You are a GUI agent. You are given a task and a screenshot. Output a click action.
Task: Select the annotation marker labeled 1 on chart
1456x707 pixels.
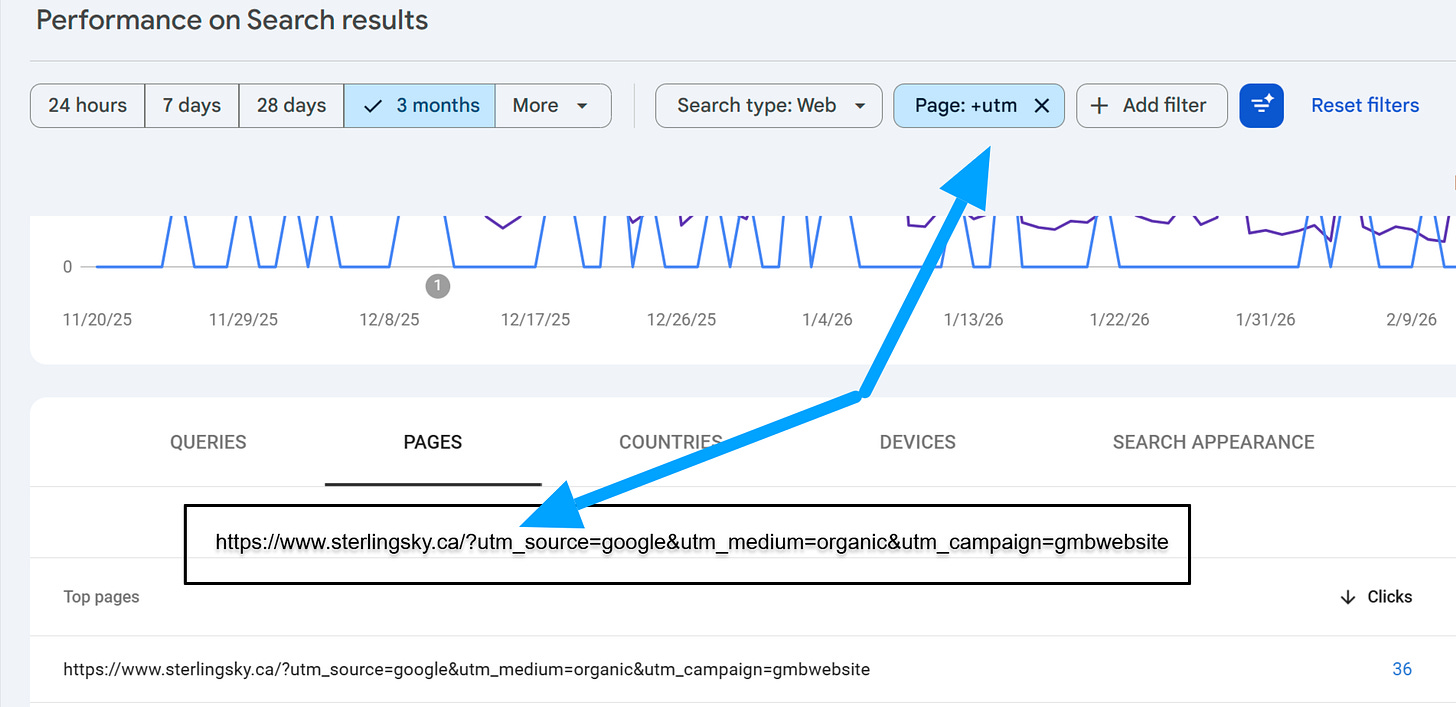(437, 285)
